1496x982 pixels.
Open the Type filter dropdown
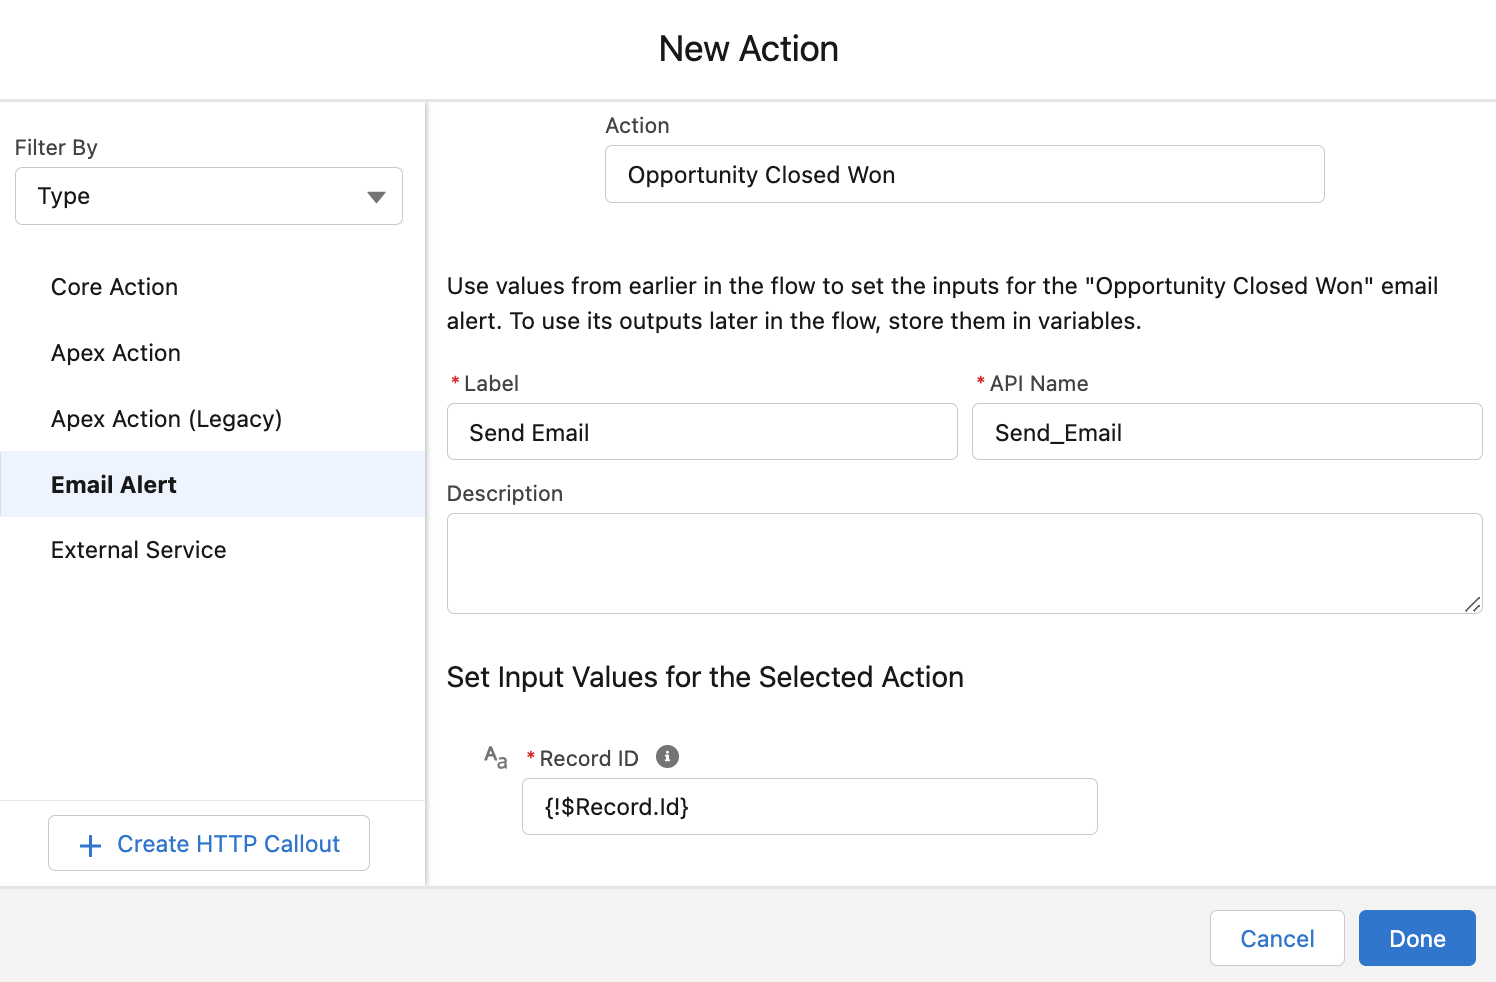click(x=208, y=196)
